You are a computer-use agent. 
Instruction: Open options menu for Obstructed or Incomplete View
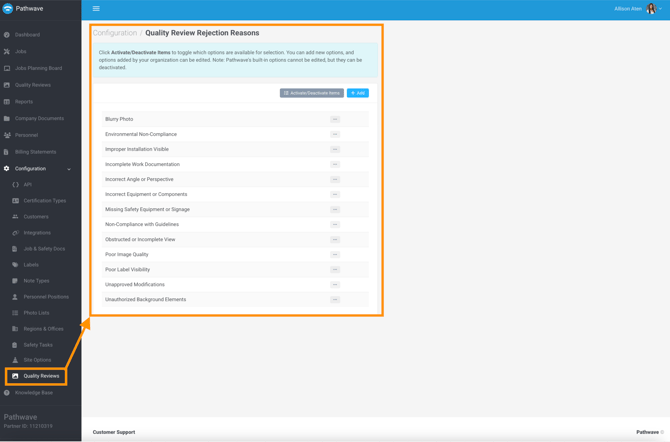pyautogui.click(x=335, y=239)
